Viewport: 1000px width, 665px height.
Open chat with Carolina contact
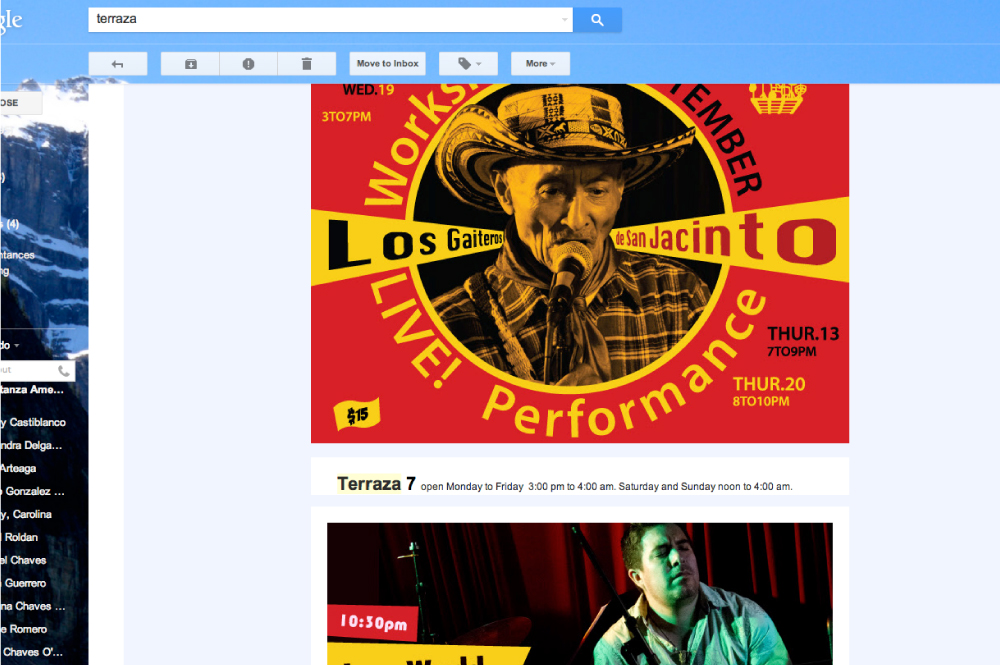tap(30, 514)
